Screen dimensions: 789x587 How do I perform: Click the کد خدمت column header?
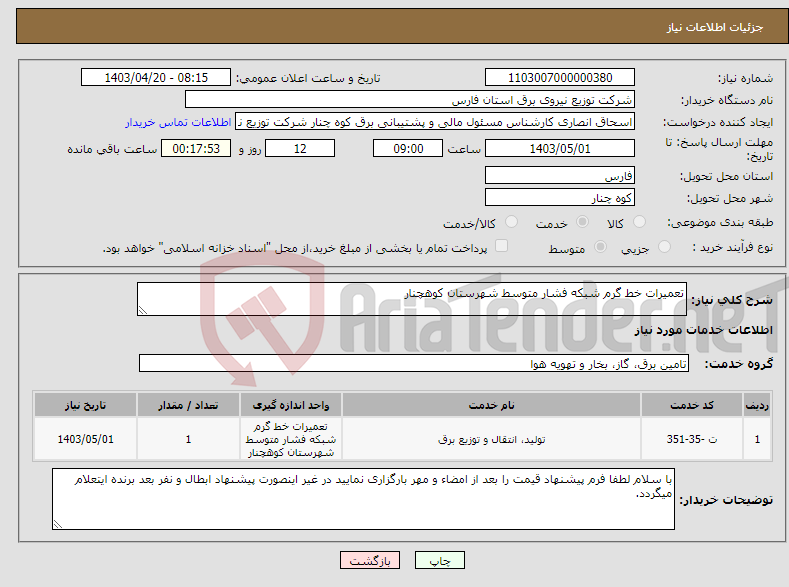692,405
